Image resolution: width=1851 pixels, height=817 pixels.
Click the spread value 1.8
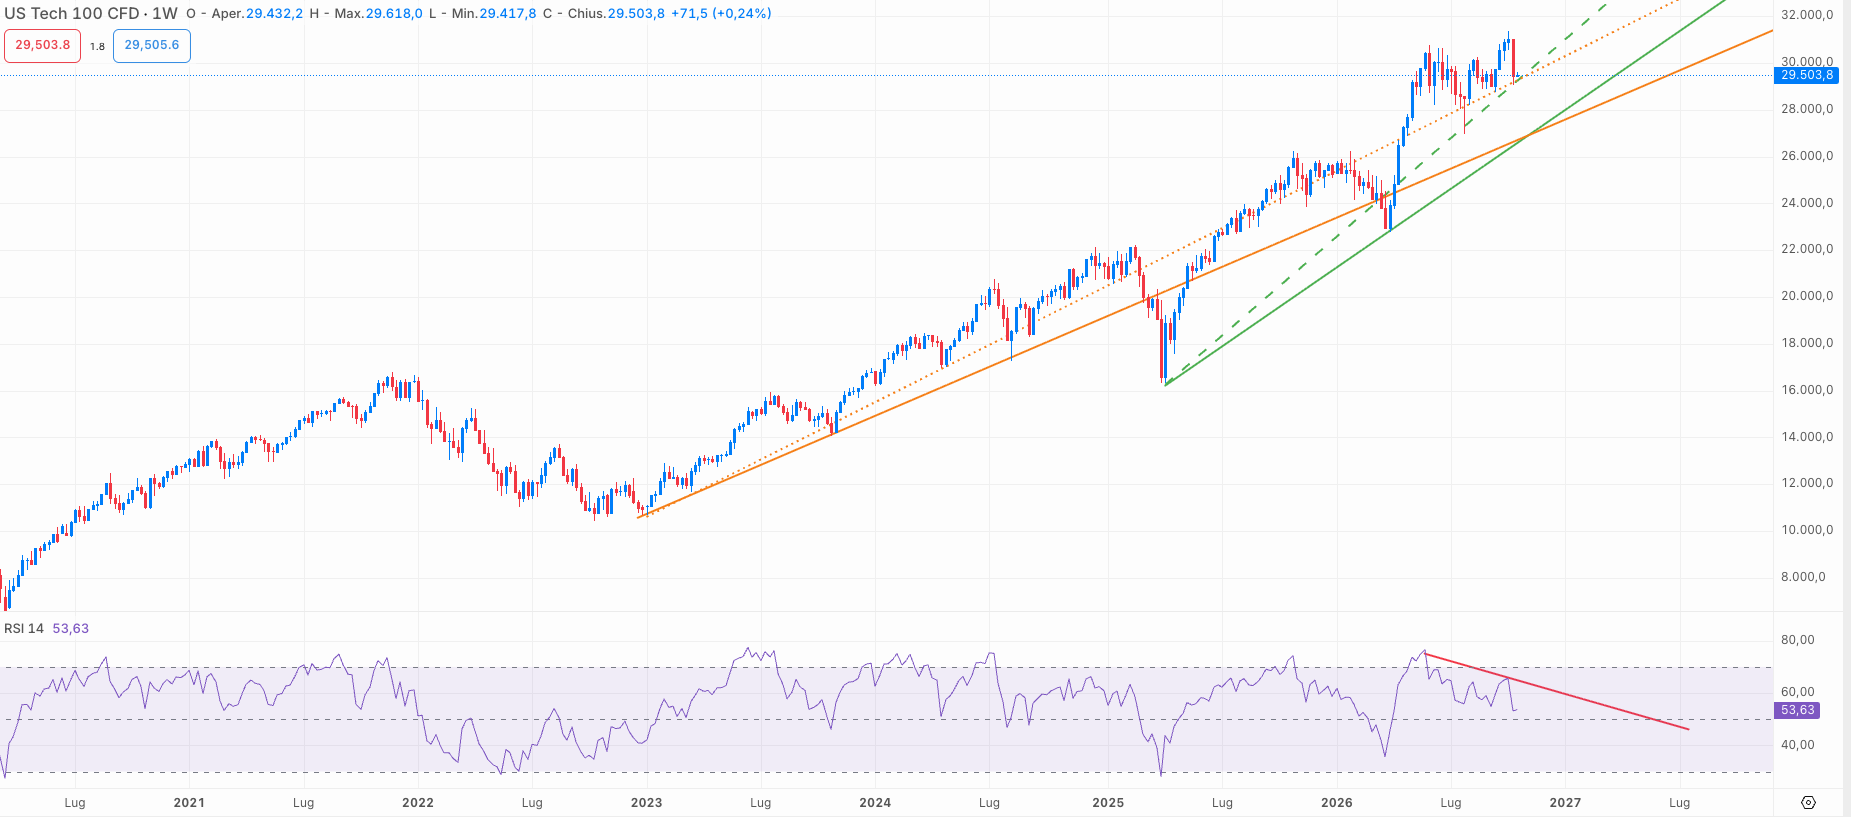coord(97,47)
